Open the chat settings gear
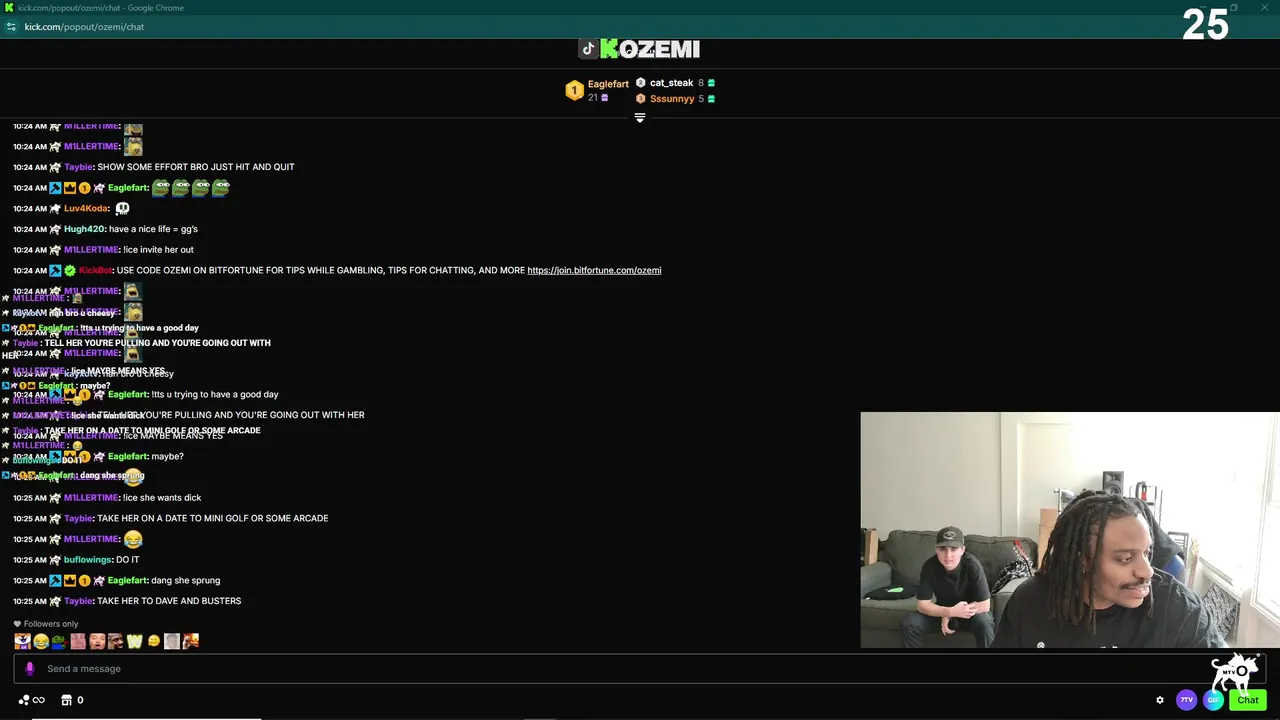Image resolution: width=1280 pixels, height=720 pixels. pyautogui.click(x=1160, y=700)
